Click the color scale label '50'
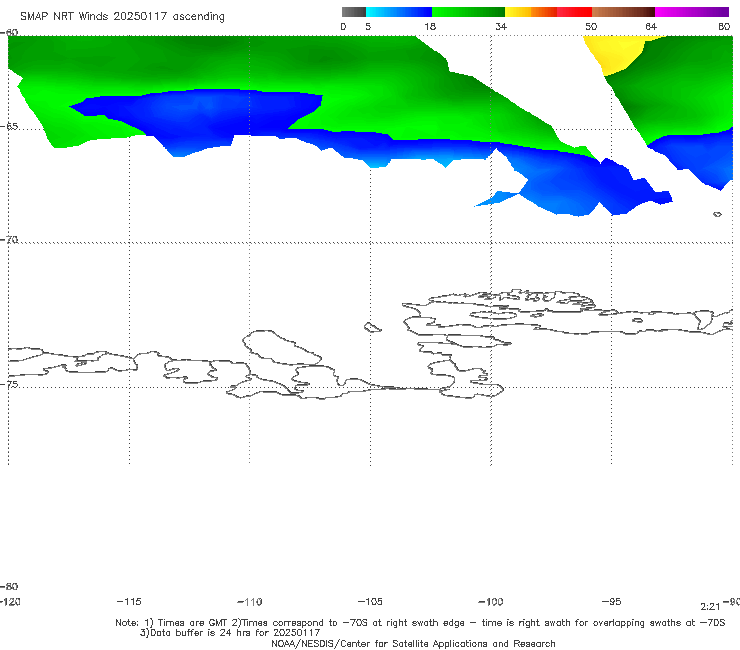This screenshot has height=650, width=740. (x=591, y=26)
